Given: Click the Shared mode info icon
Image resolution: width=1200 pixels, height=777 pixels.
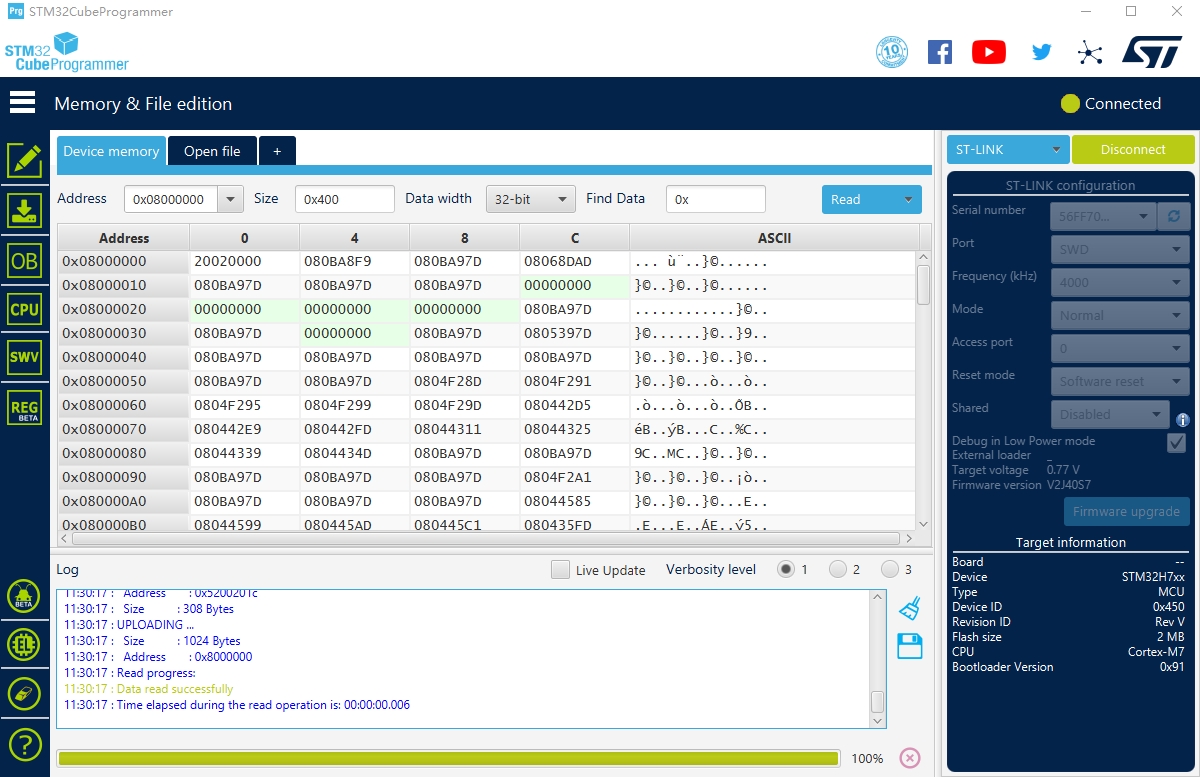Looking at the screenshot, I should [1182, 420].
